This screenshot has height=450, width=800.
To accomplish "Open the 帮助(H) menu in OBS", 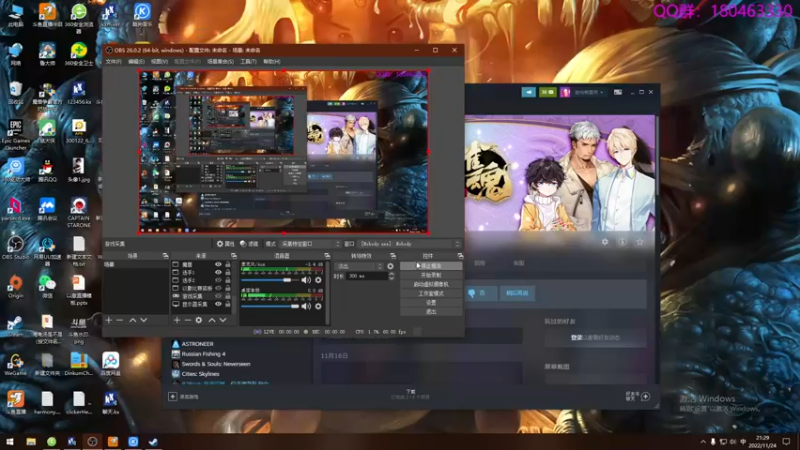I will (x=271, y=62).
